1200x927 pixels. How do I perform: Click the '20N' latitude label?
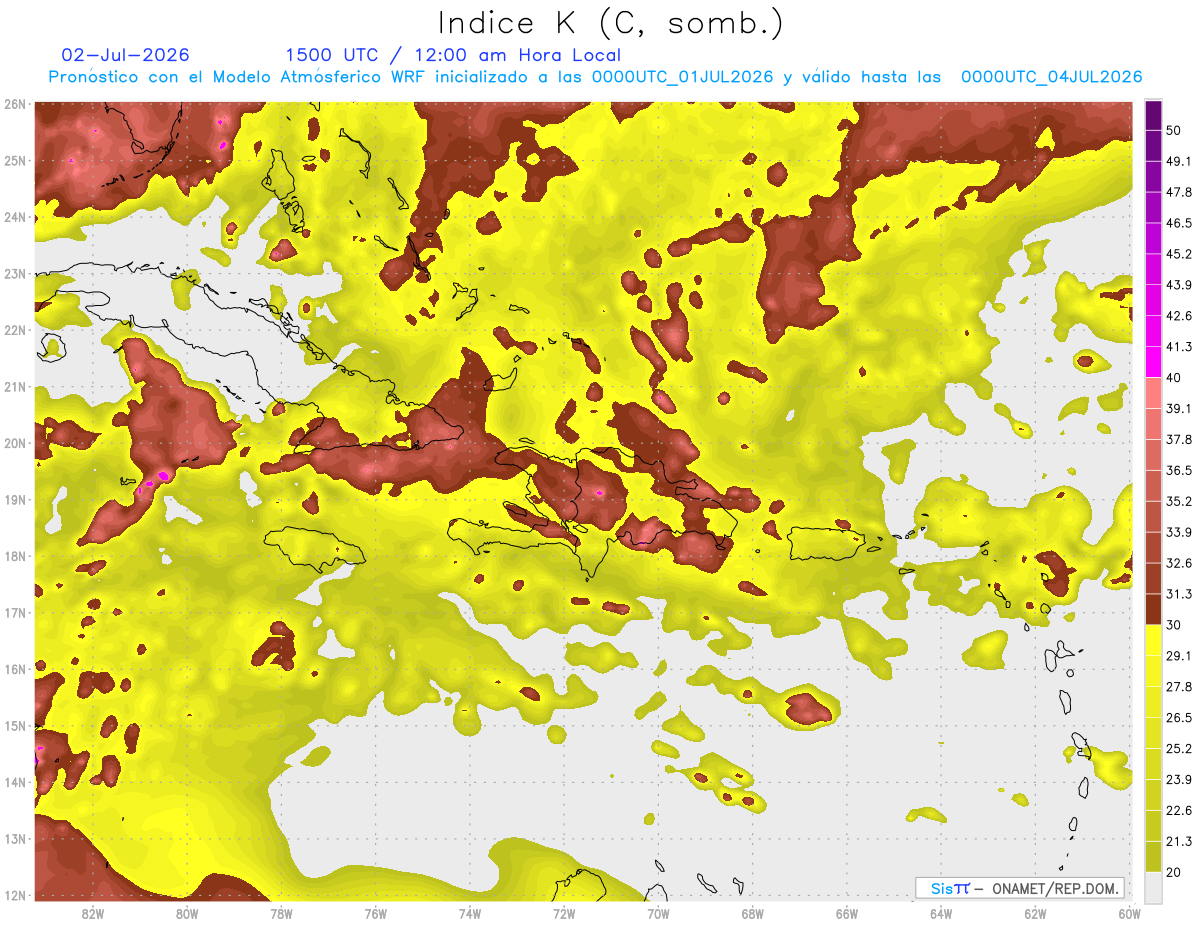coord(14,443)
